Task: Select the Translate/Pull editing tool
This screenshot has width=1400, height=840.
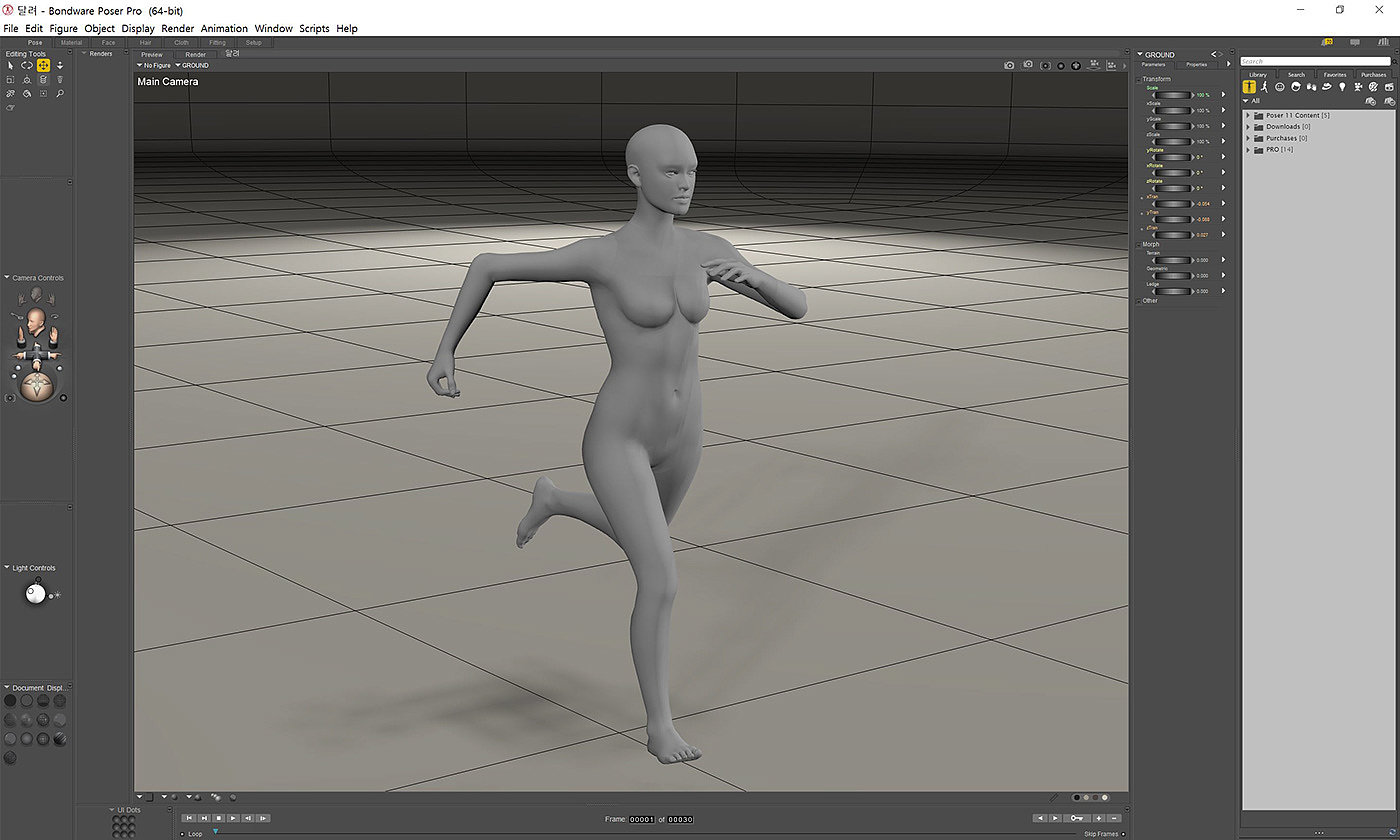Action: 43,65
